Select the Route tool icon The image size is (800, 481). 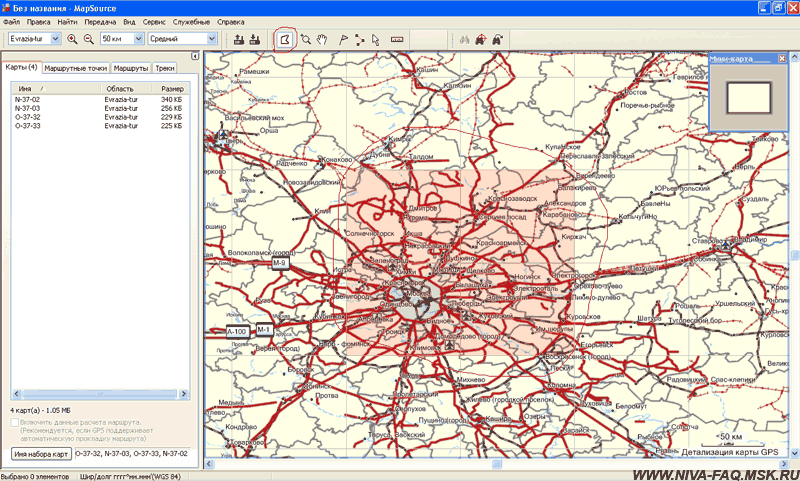click(360, 39)
